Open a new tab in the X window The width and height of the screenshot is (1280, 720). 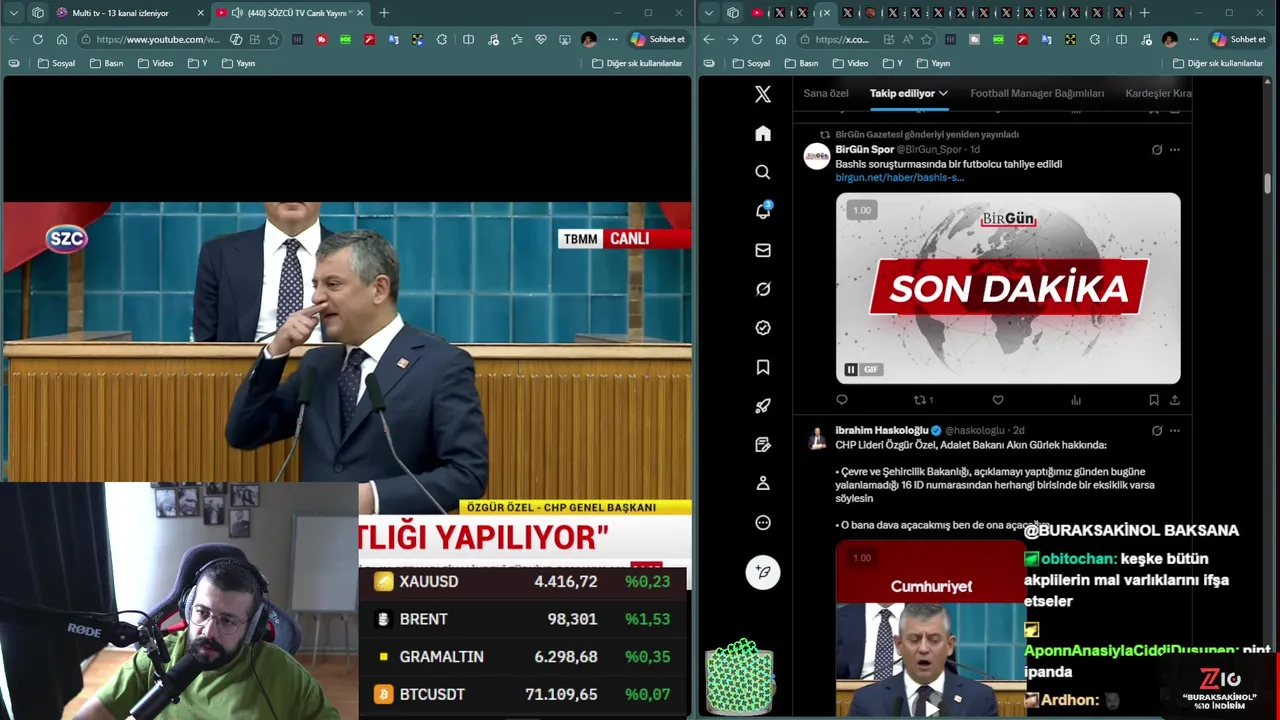click(x=1144, y=13)
